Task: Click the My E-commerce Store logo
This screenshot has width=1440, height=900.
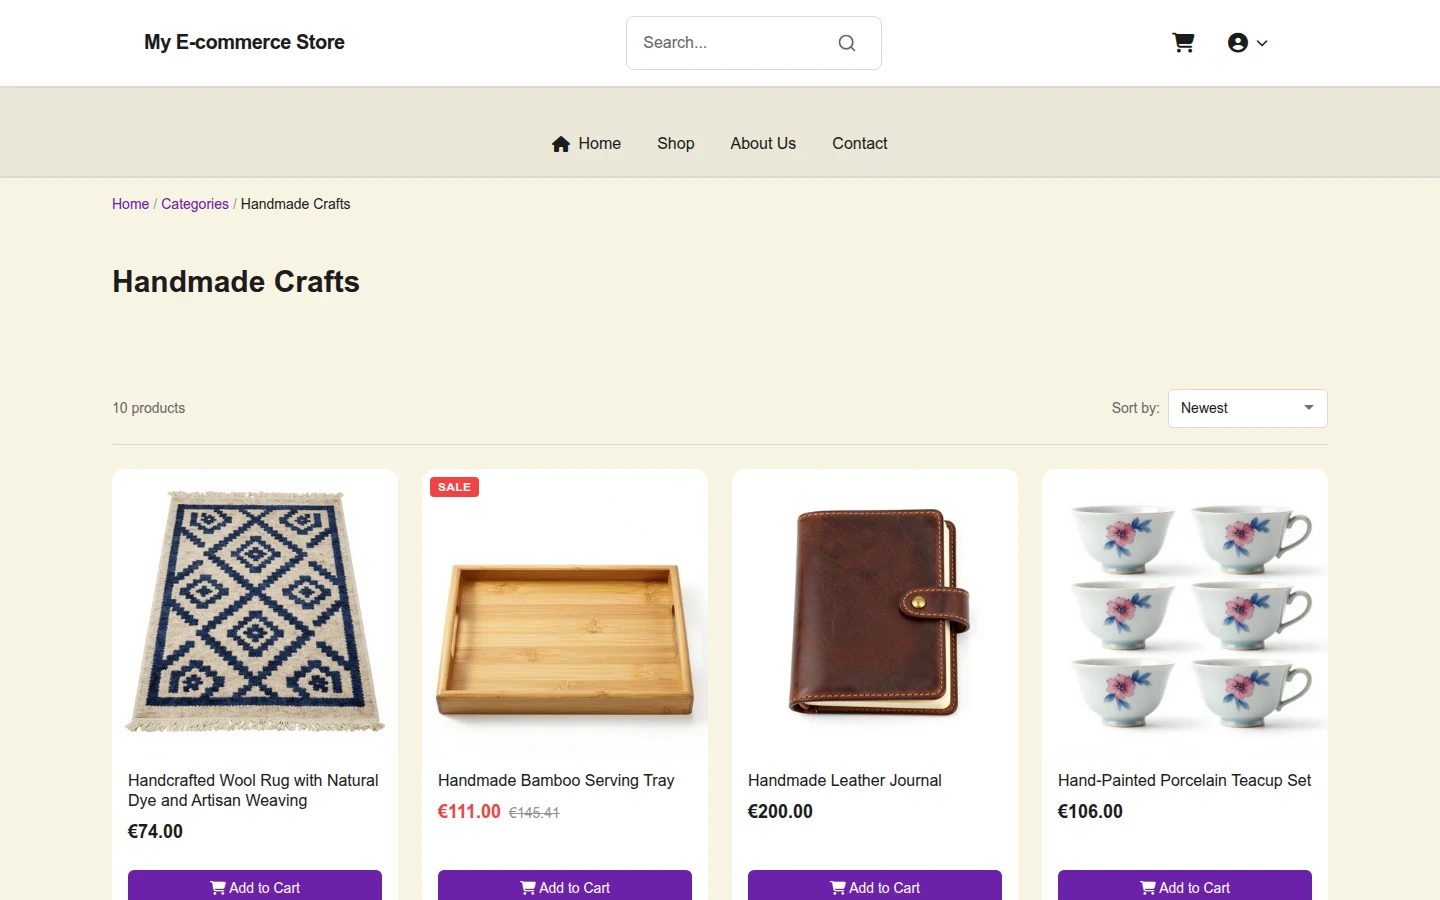Action: pos(244,42)
